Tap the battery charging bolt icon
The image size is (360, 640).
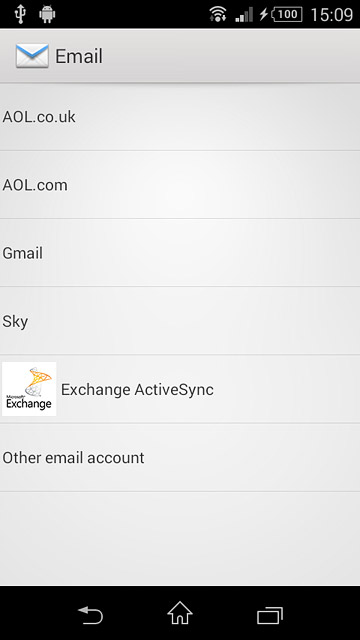264,14
